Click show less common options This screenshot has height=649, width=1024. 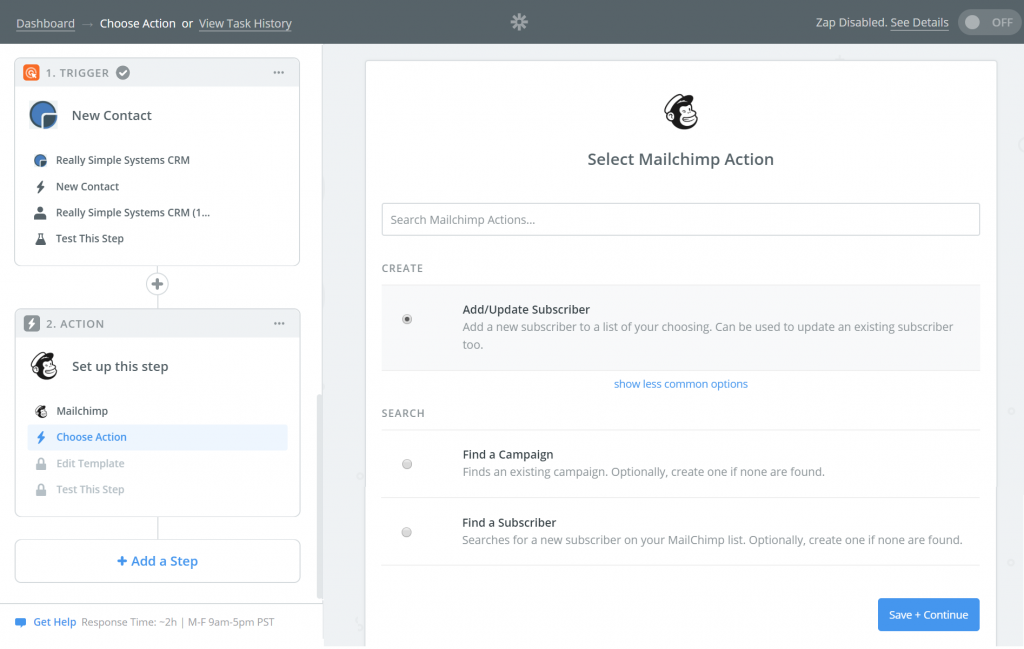coord(681,383)
